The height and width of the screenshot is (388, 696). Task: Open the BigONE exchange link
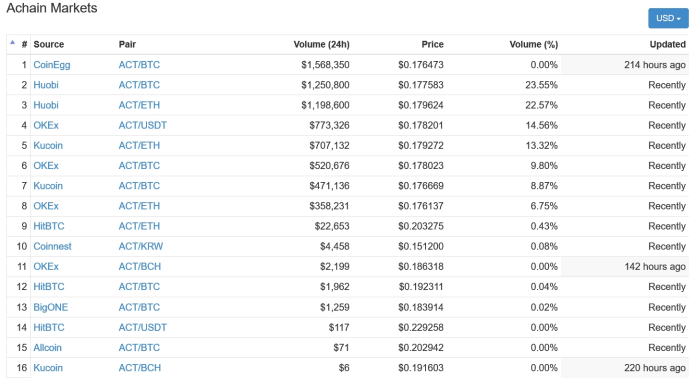51,307
